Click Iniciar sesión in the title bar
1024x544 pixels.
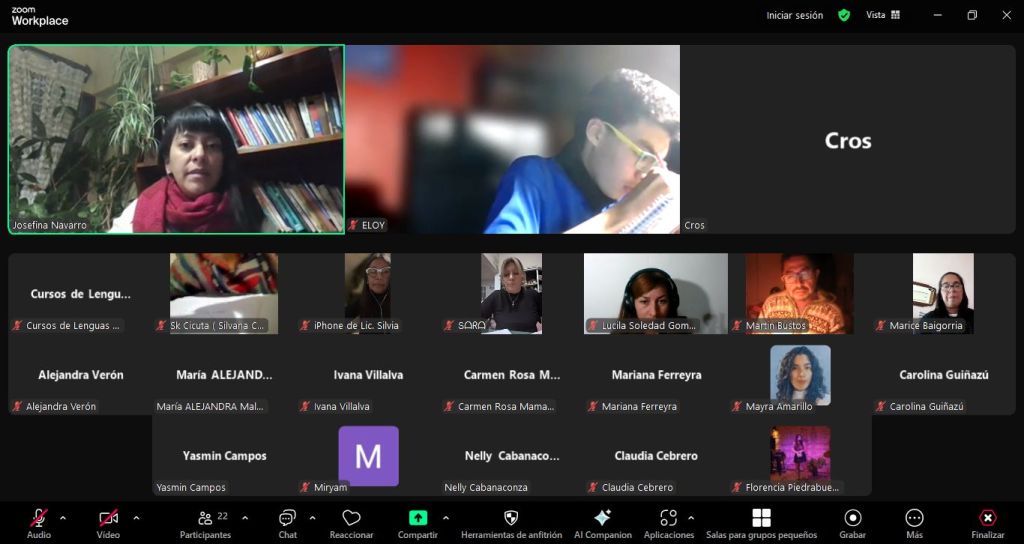tap(794, 15)
